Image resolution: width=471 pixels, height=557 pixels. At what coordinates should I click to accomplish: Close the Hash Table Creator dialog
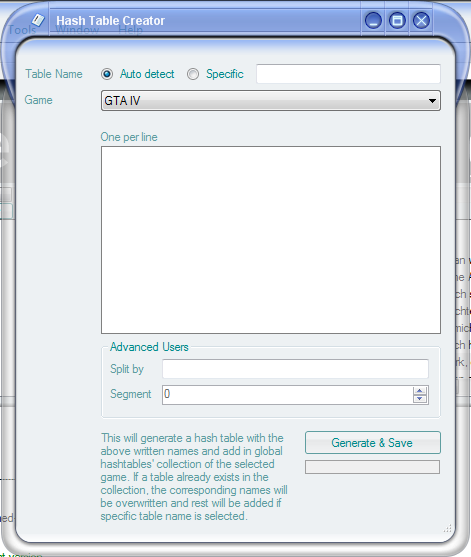pos(421,21)
